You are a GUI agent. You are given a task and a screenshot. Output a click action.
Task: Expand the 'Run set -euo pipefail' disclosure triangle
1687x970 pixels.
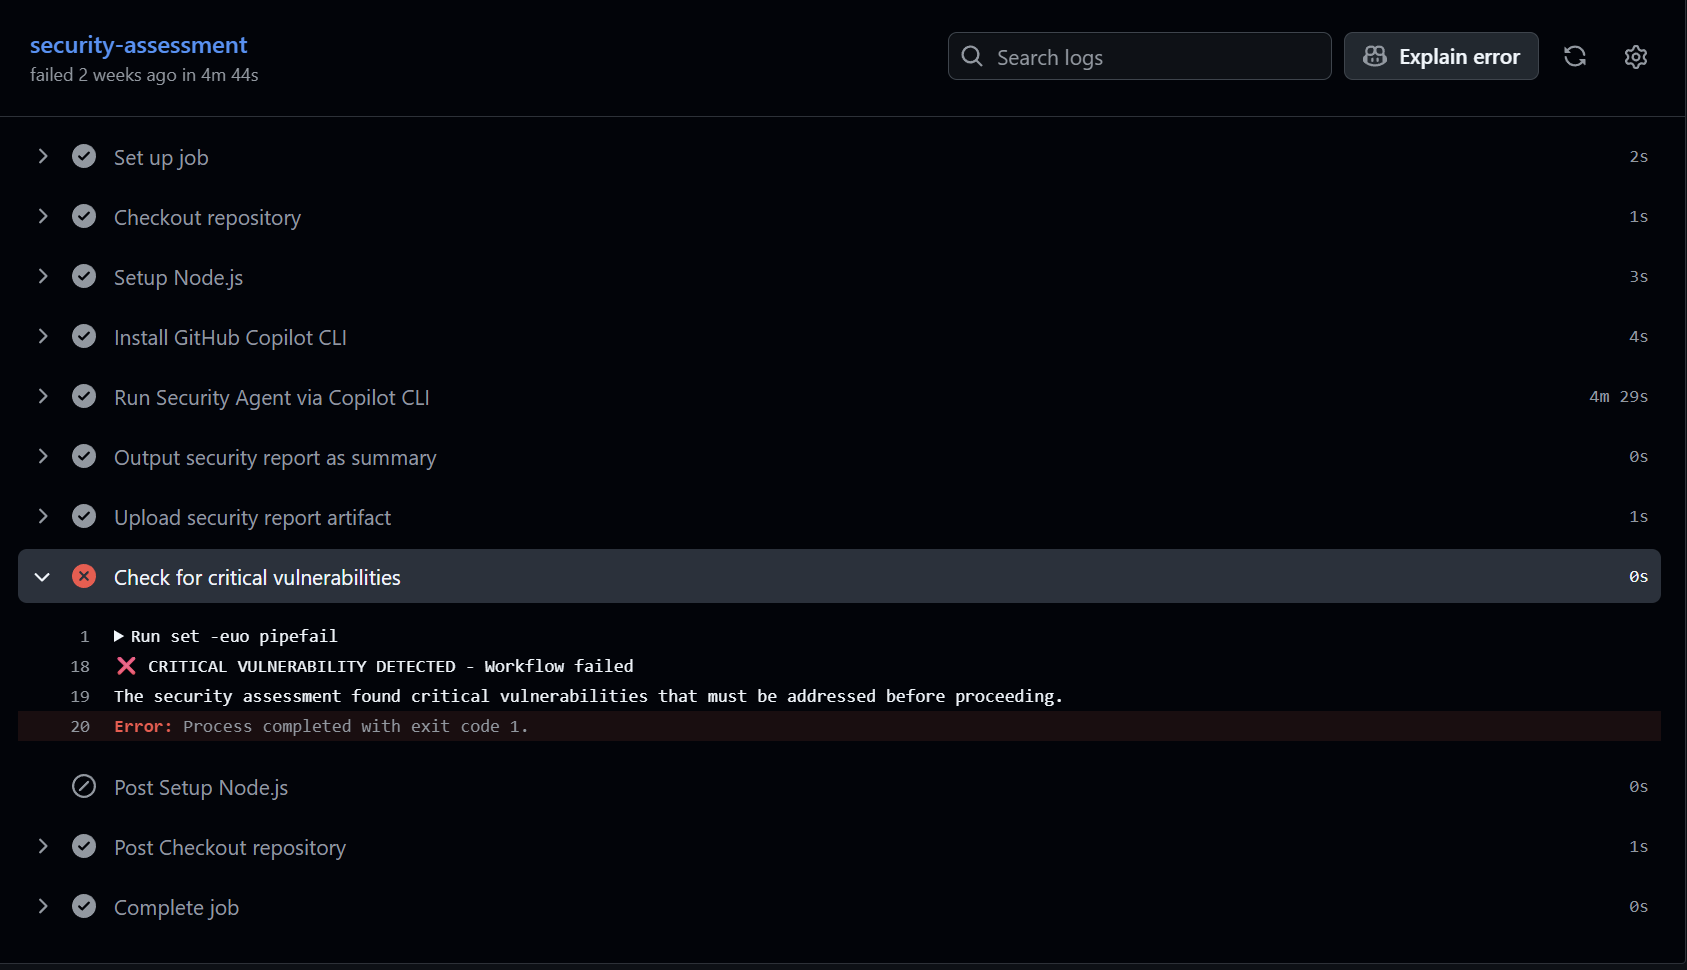pos(119,636)
